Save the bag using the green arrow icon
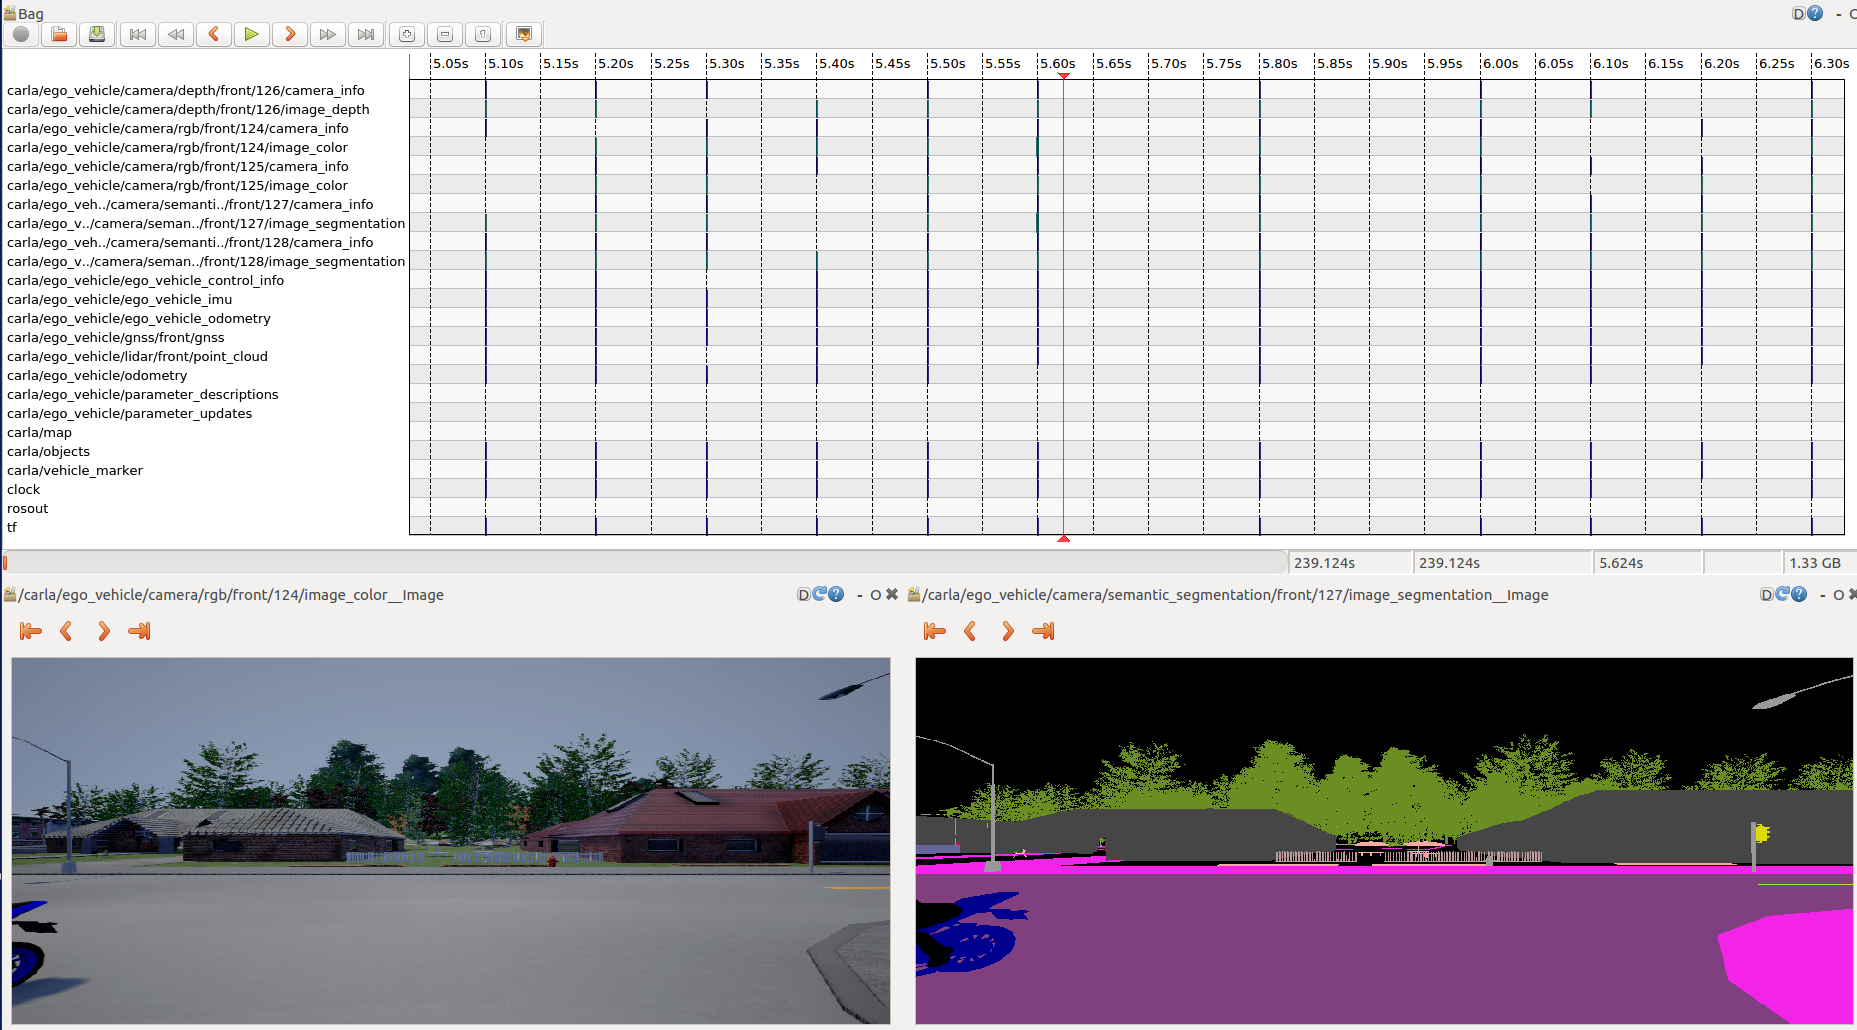The image size is (1857, 1030). pyautogui.click(x=97, y=34)
